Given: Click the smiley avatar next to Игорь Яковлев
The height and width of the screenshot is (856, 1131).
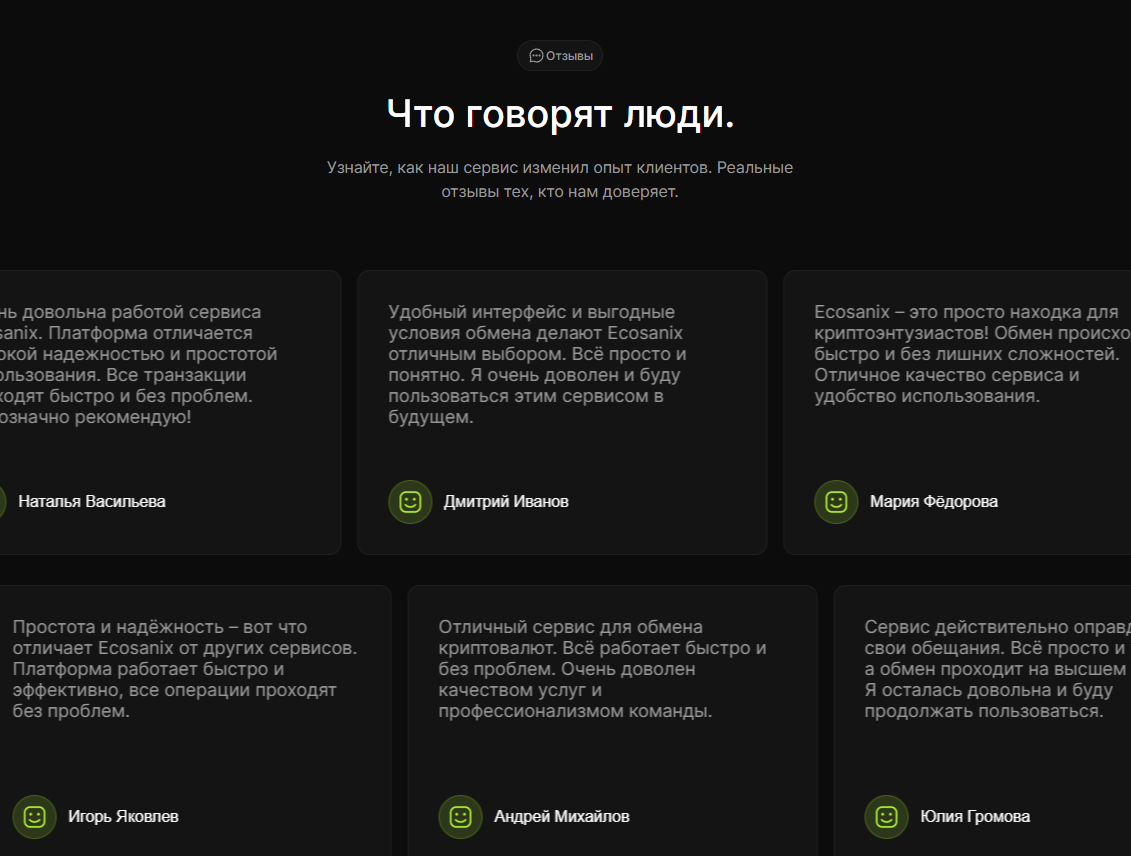Looking at the screenshot, I should click(x=35, y=817).
